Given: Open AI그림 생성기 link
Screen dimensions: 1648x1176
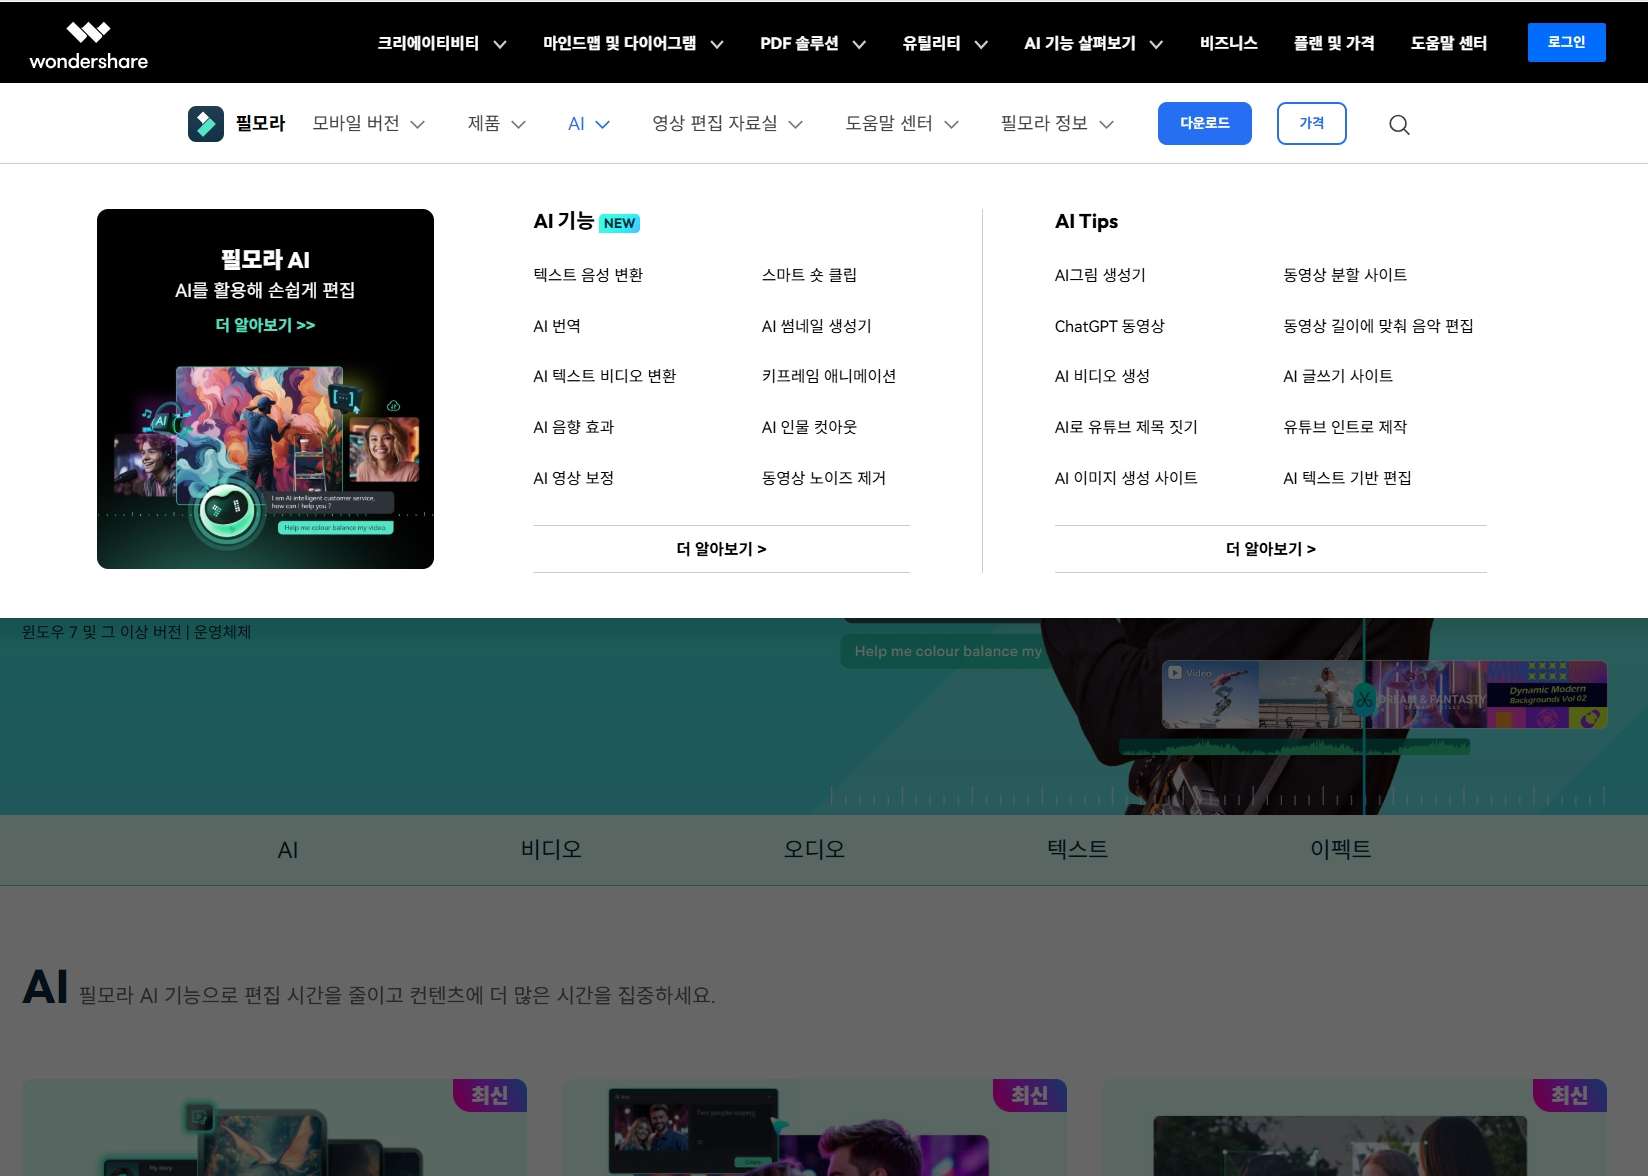Looking at the screenshot, I should pos(1100,275).
